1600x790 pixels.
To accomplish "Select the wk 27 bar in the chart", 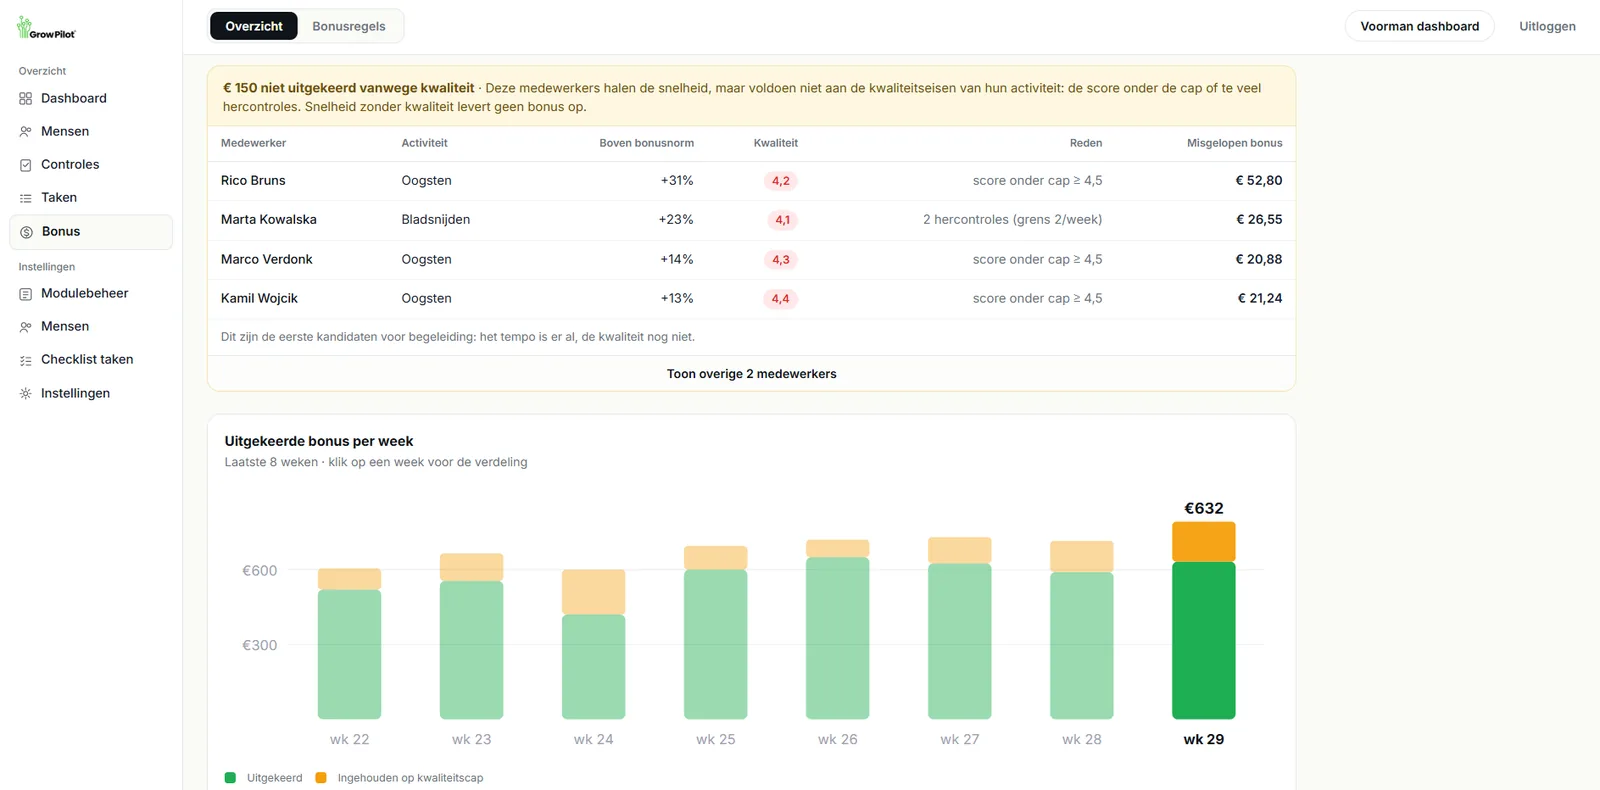I will point(960,628).
